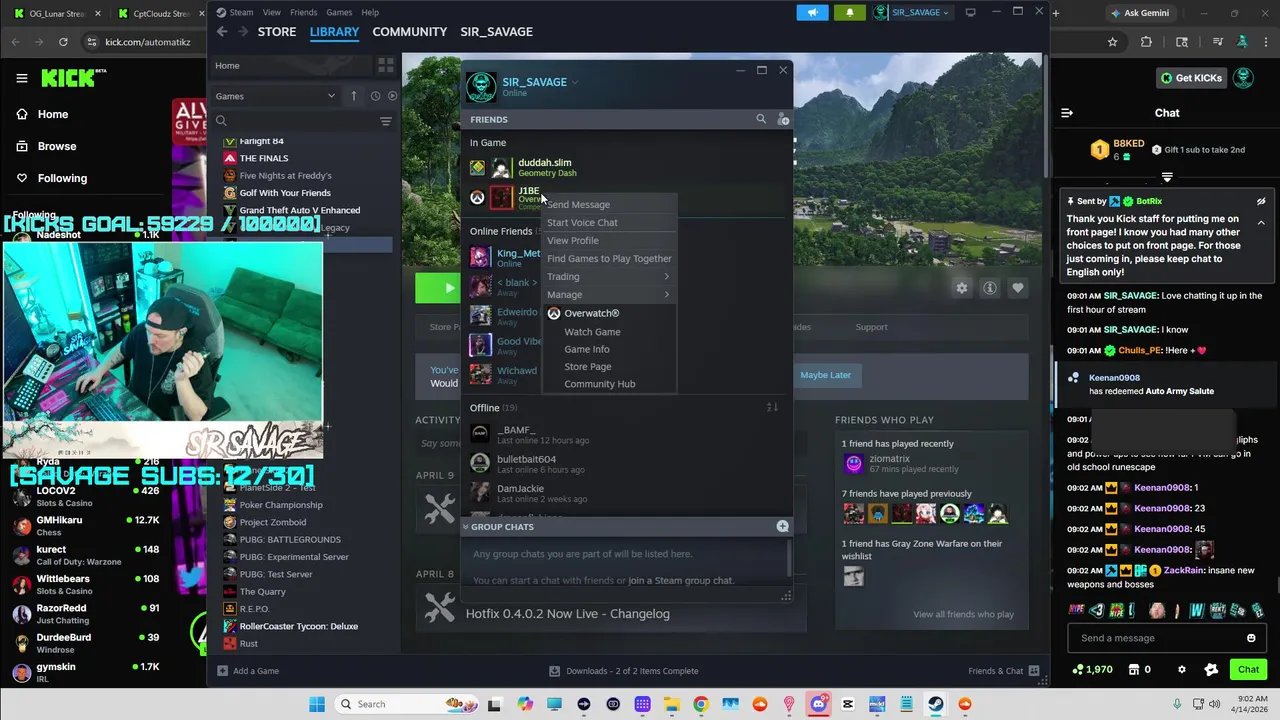This screenshot has width=1280, height=720.
Task: Select RollerCoaster Tycoon: Deluxe in library list
Action: tap(298, 626)
